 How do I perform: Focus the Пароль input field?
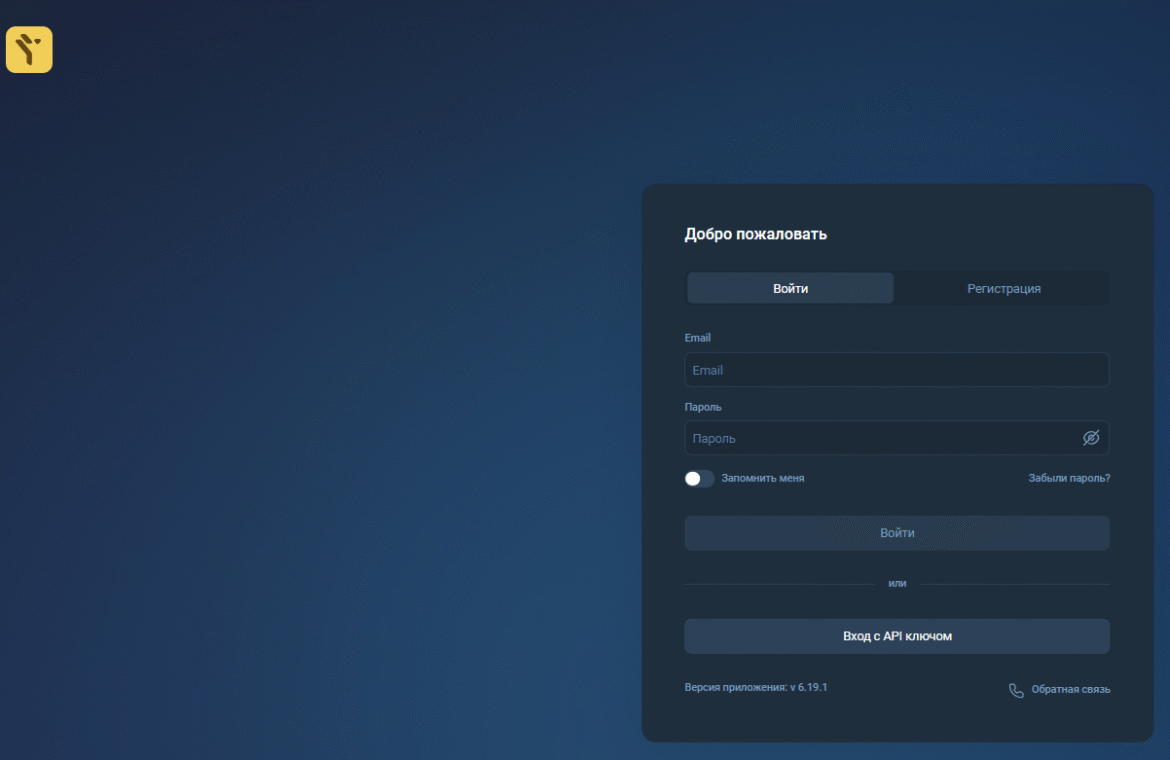880,438
